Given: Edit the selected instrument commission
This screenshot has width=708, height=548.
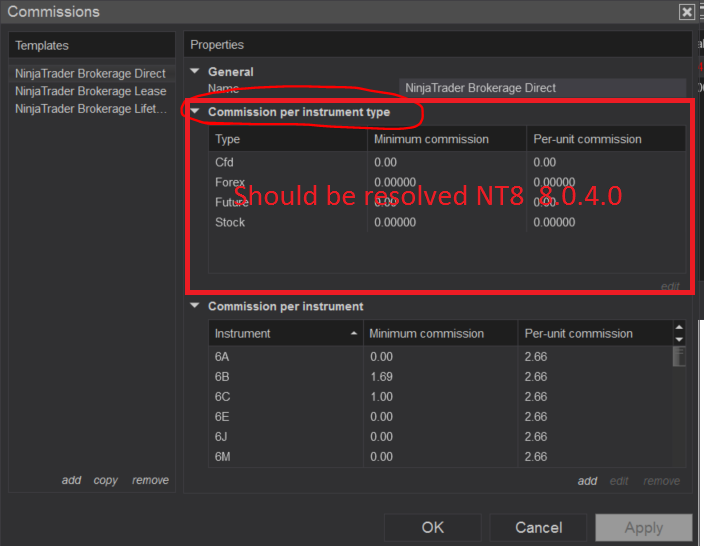Looking at the screenshot, I should (619, 481).
